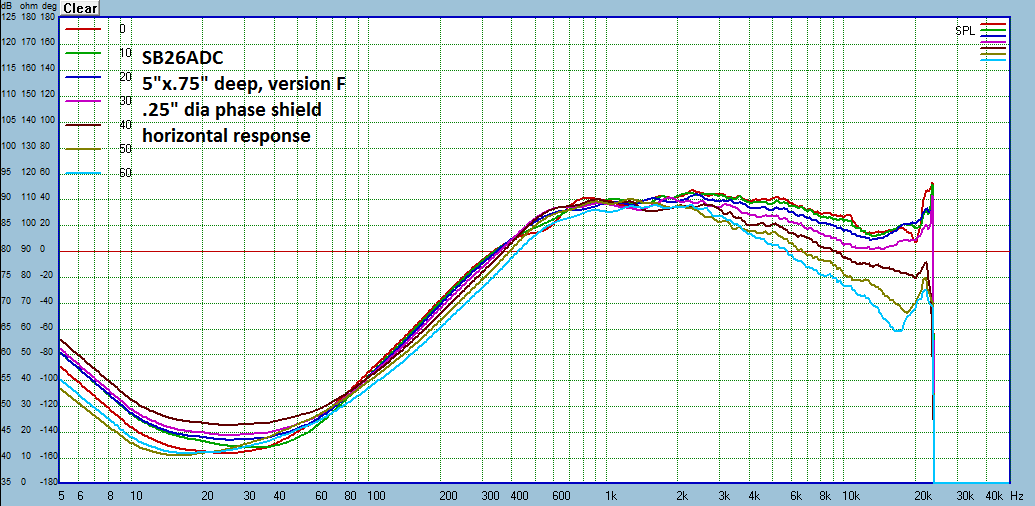The width and height of the screenshot is (1035, 506).
Task: Select the blue 20 degree legend line
Action: pos(83,77)
